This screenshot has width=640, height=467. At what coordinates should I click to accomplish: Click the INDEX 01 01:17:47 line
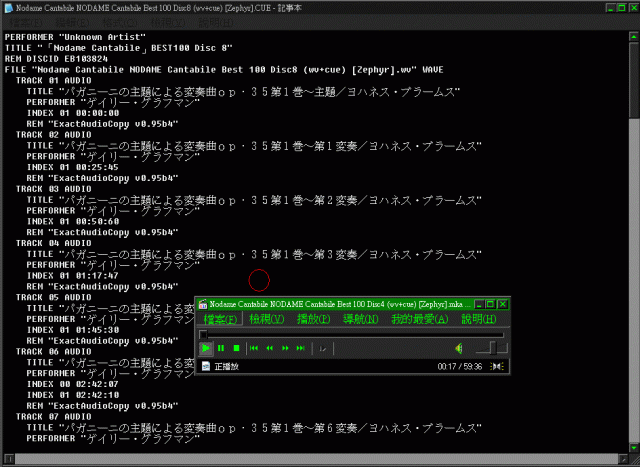[x=73, y=276]
